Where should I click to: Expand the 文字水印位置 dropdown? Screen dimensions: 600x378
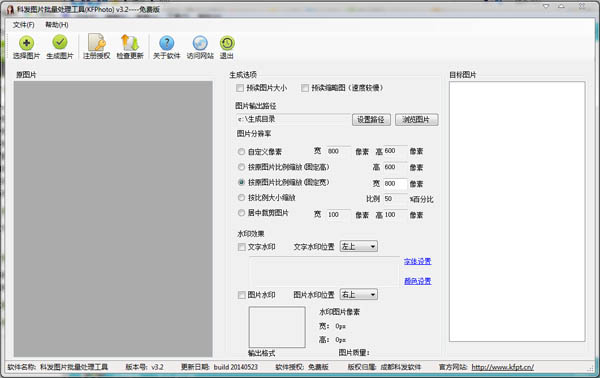click(x=359, y=246)
